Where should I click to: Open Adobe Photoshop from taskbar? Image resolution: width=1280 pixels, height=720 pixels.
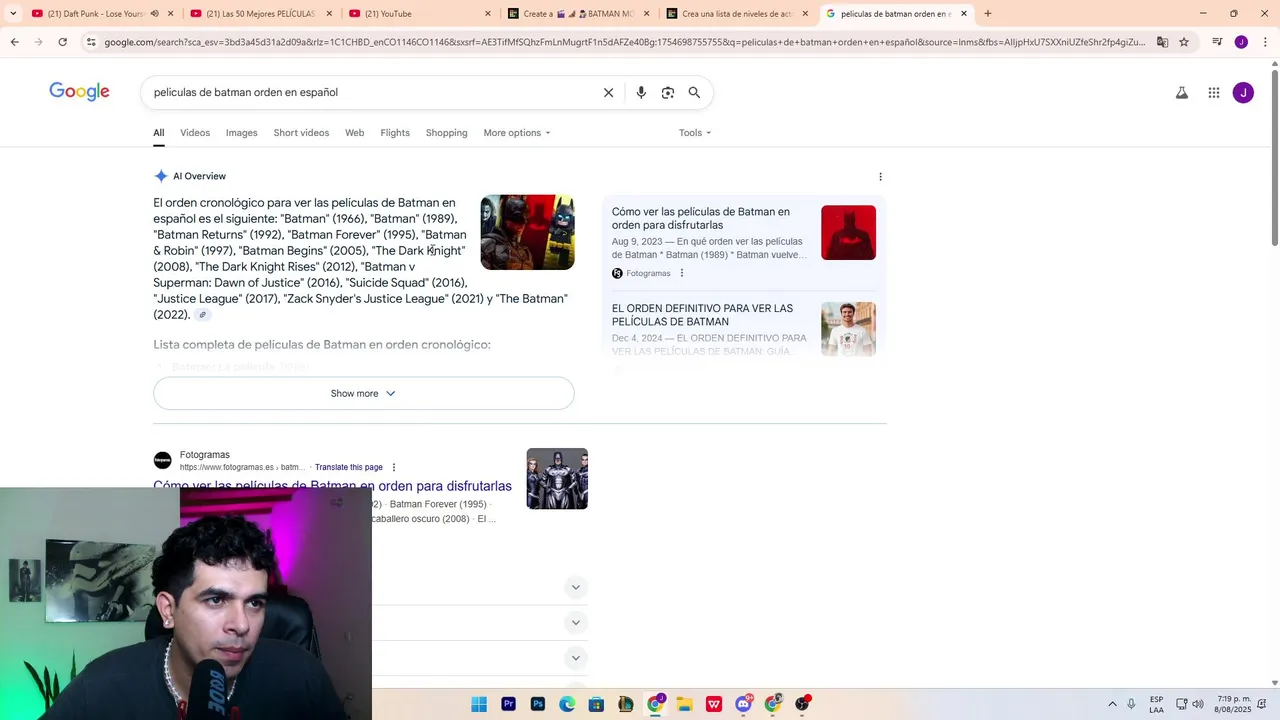tap(538, 704)
